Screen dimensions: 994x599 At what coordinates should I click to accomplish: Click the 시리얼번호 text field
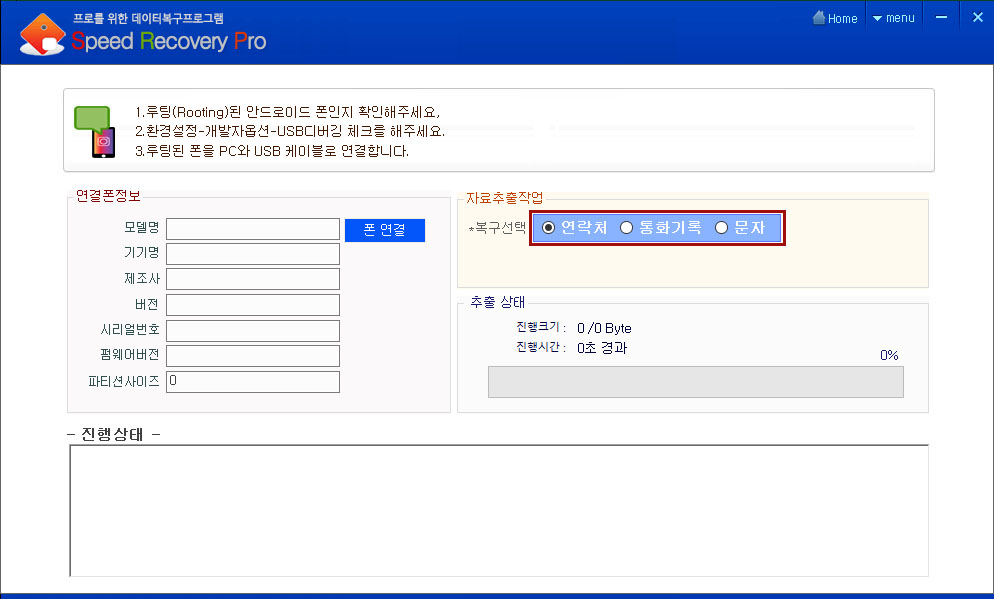[x=253, y=330]
